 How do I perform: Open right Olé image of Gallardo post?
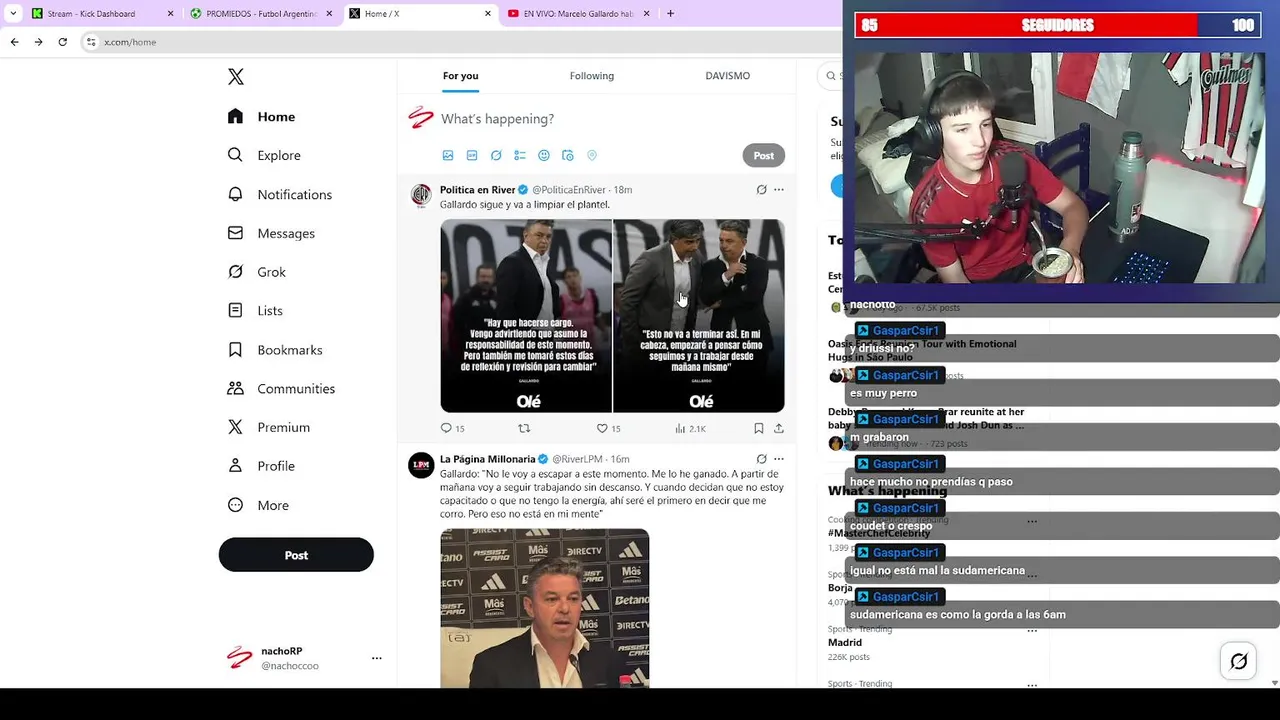(x=699, y=316)
